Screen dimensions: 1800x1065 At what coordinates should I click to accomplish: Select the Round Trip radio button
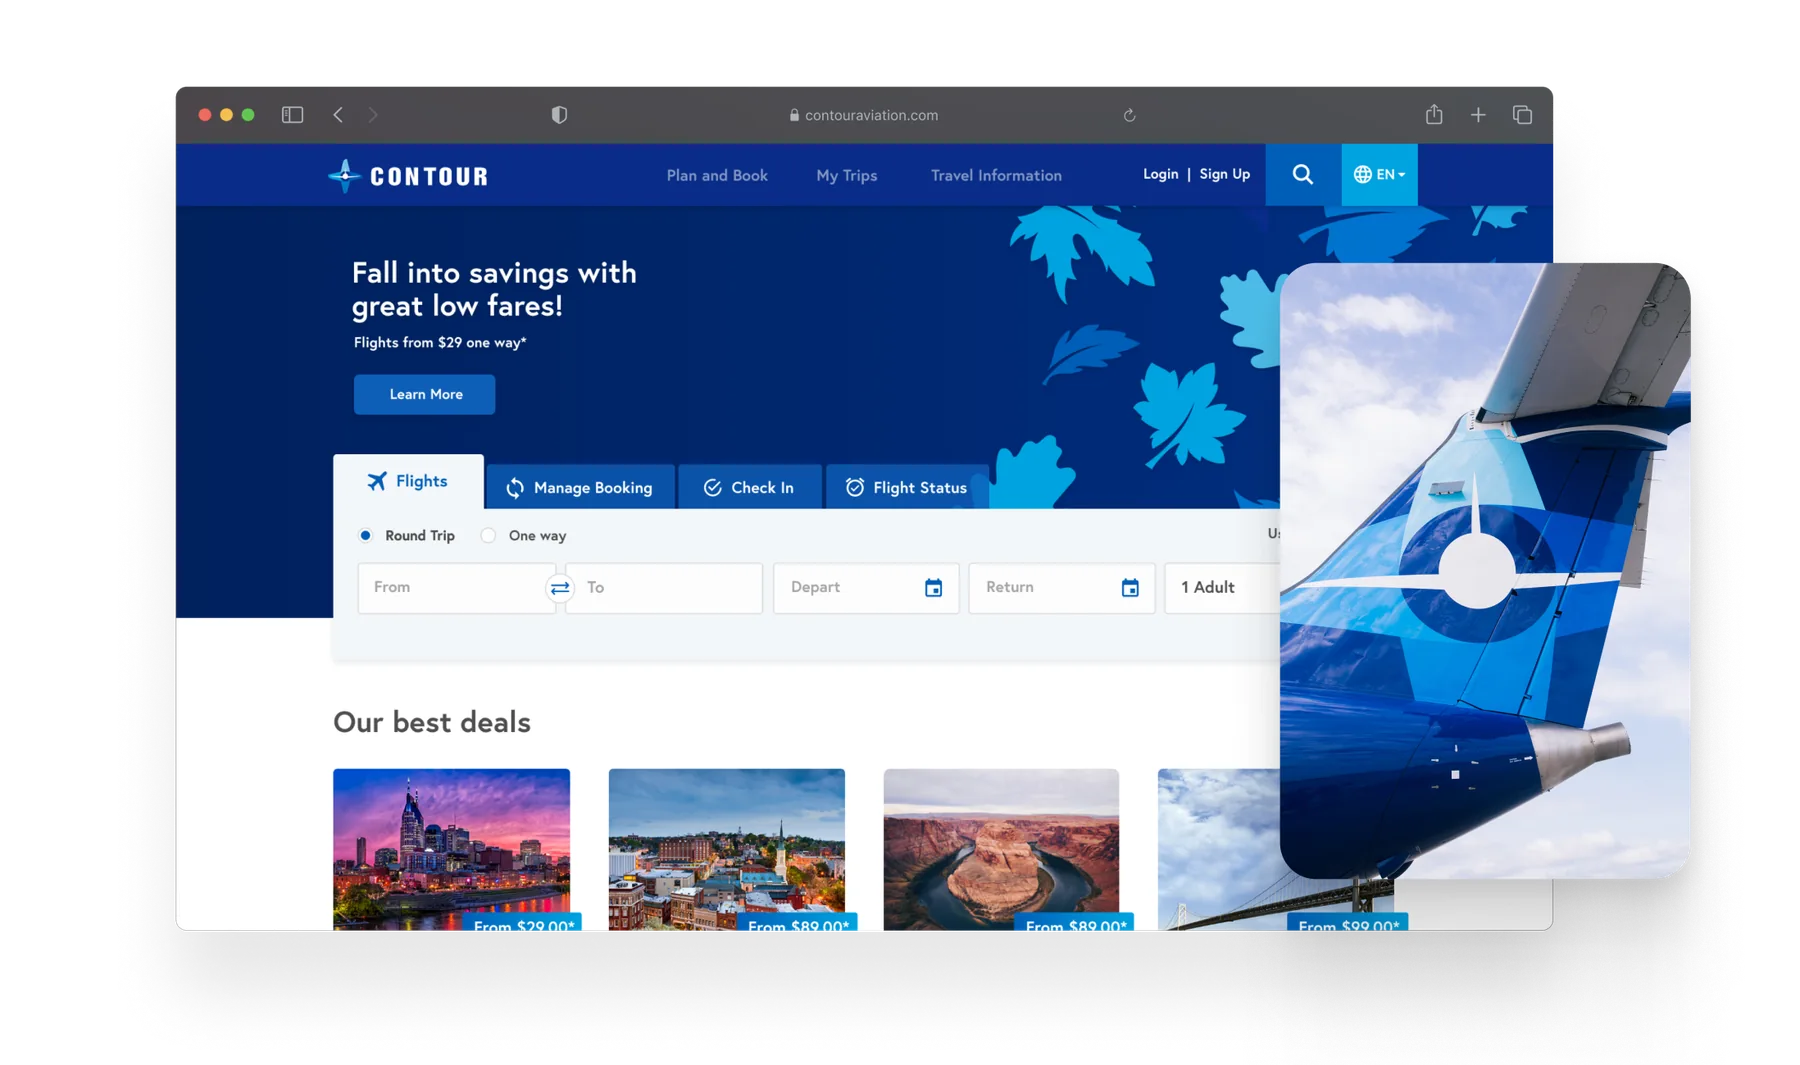coord(366,535)
